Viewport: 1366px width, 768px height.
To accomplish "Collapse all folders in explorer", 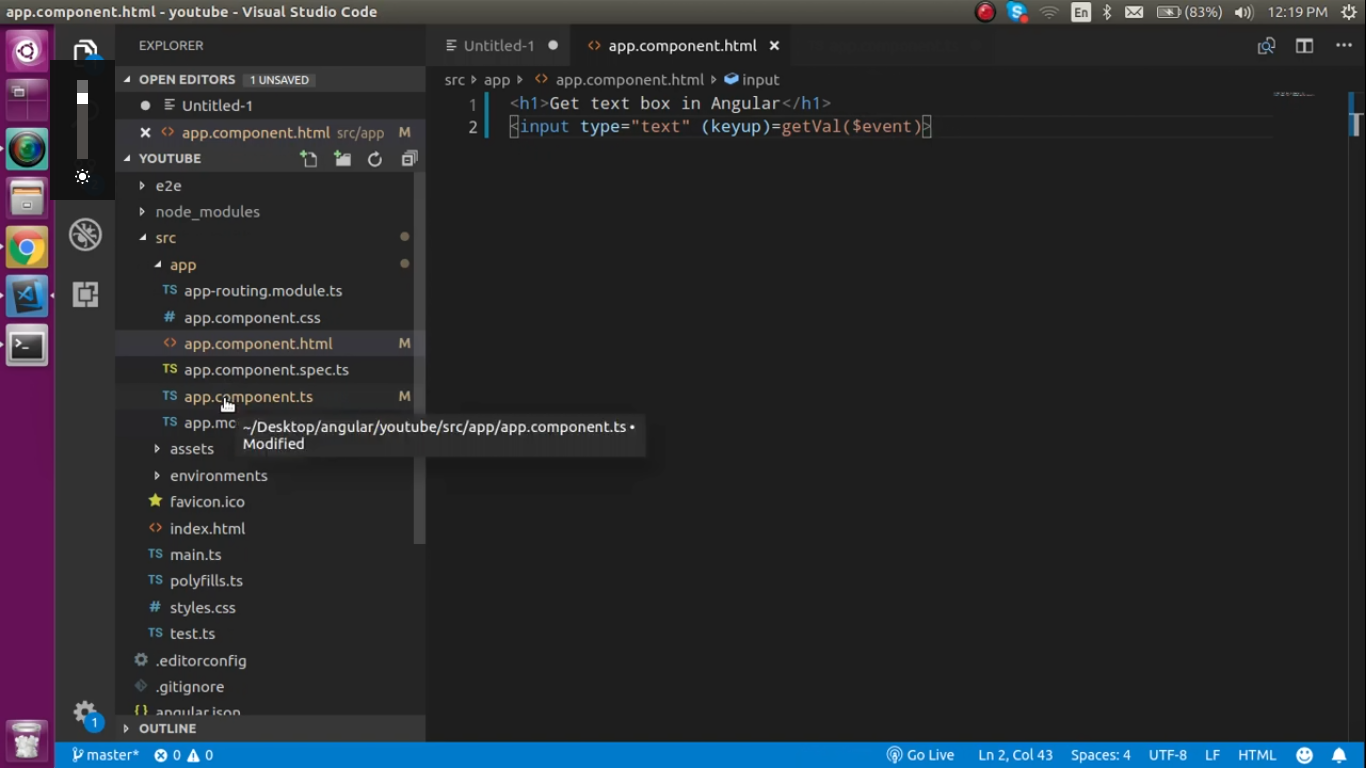I will [x=409, y=159].
